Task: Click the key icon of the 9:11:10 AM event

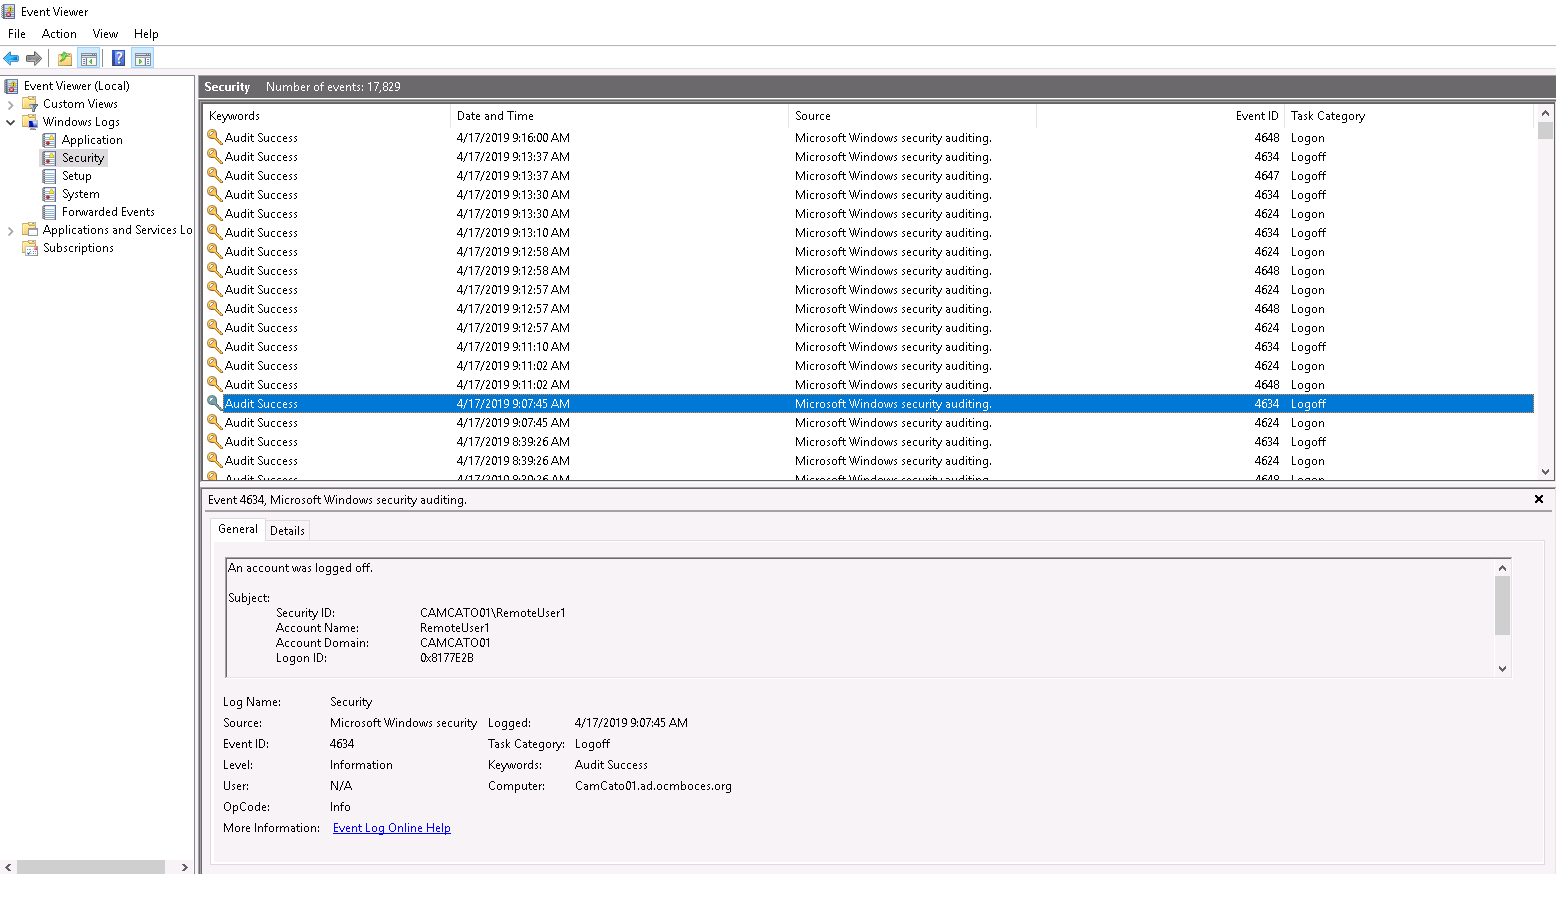Action: pyautogui.click(x=214, y=346)
